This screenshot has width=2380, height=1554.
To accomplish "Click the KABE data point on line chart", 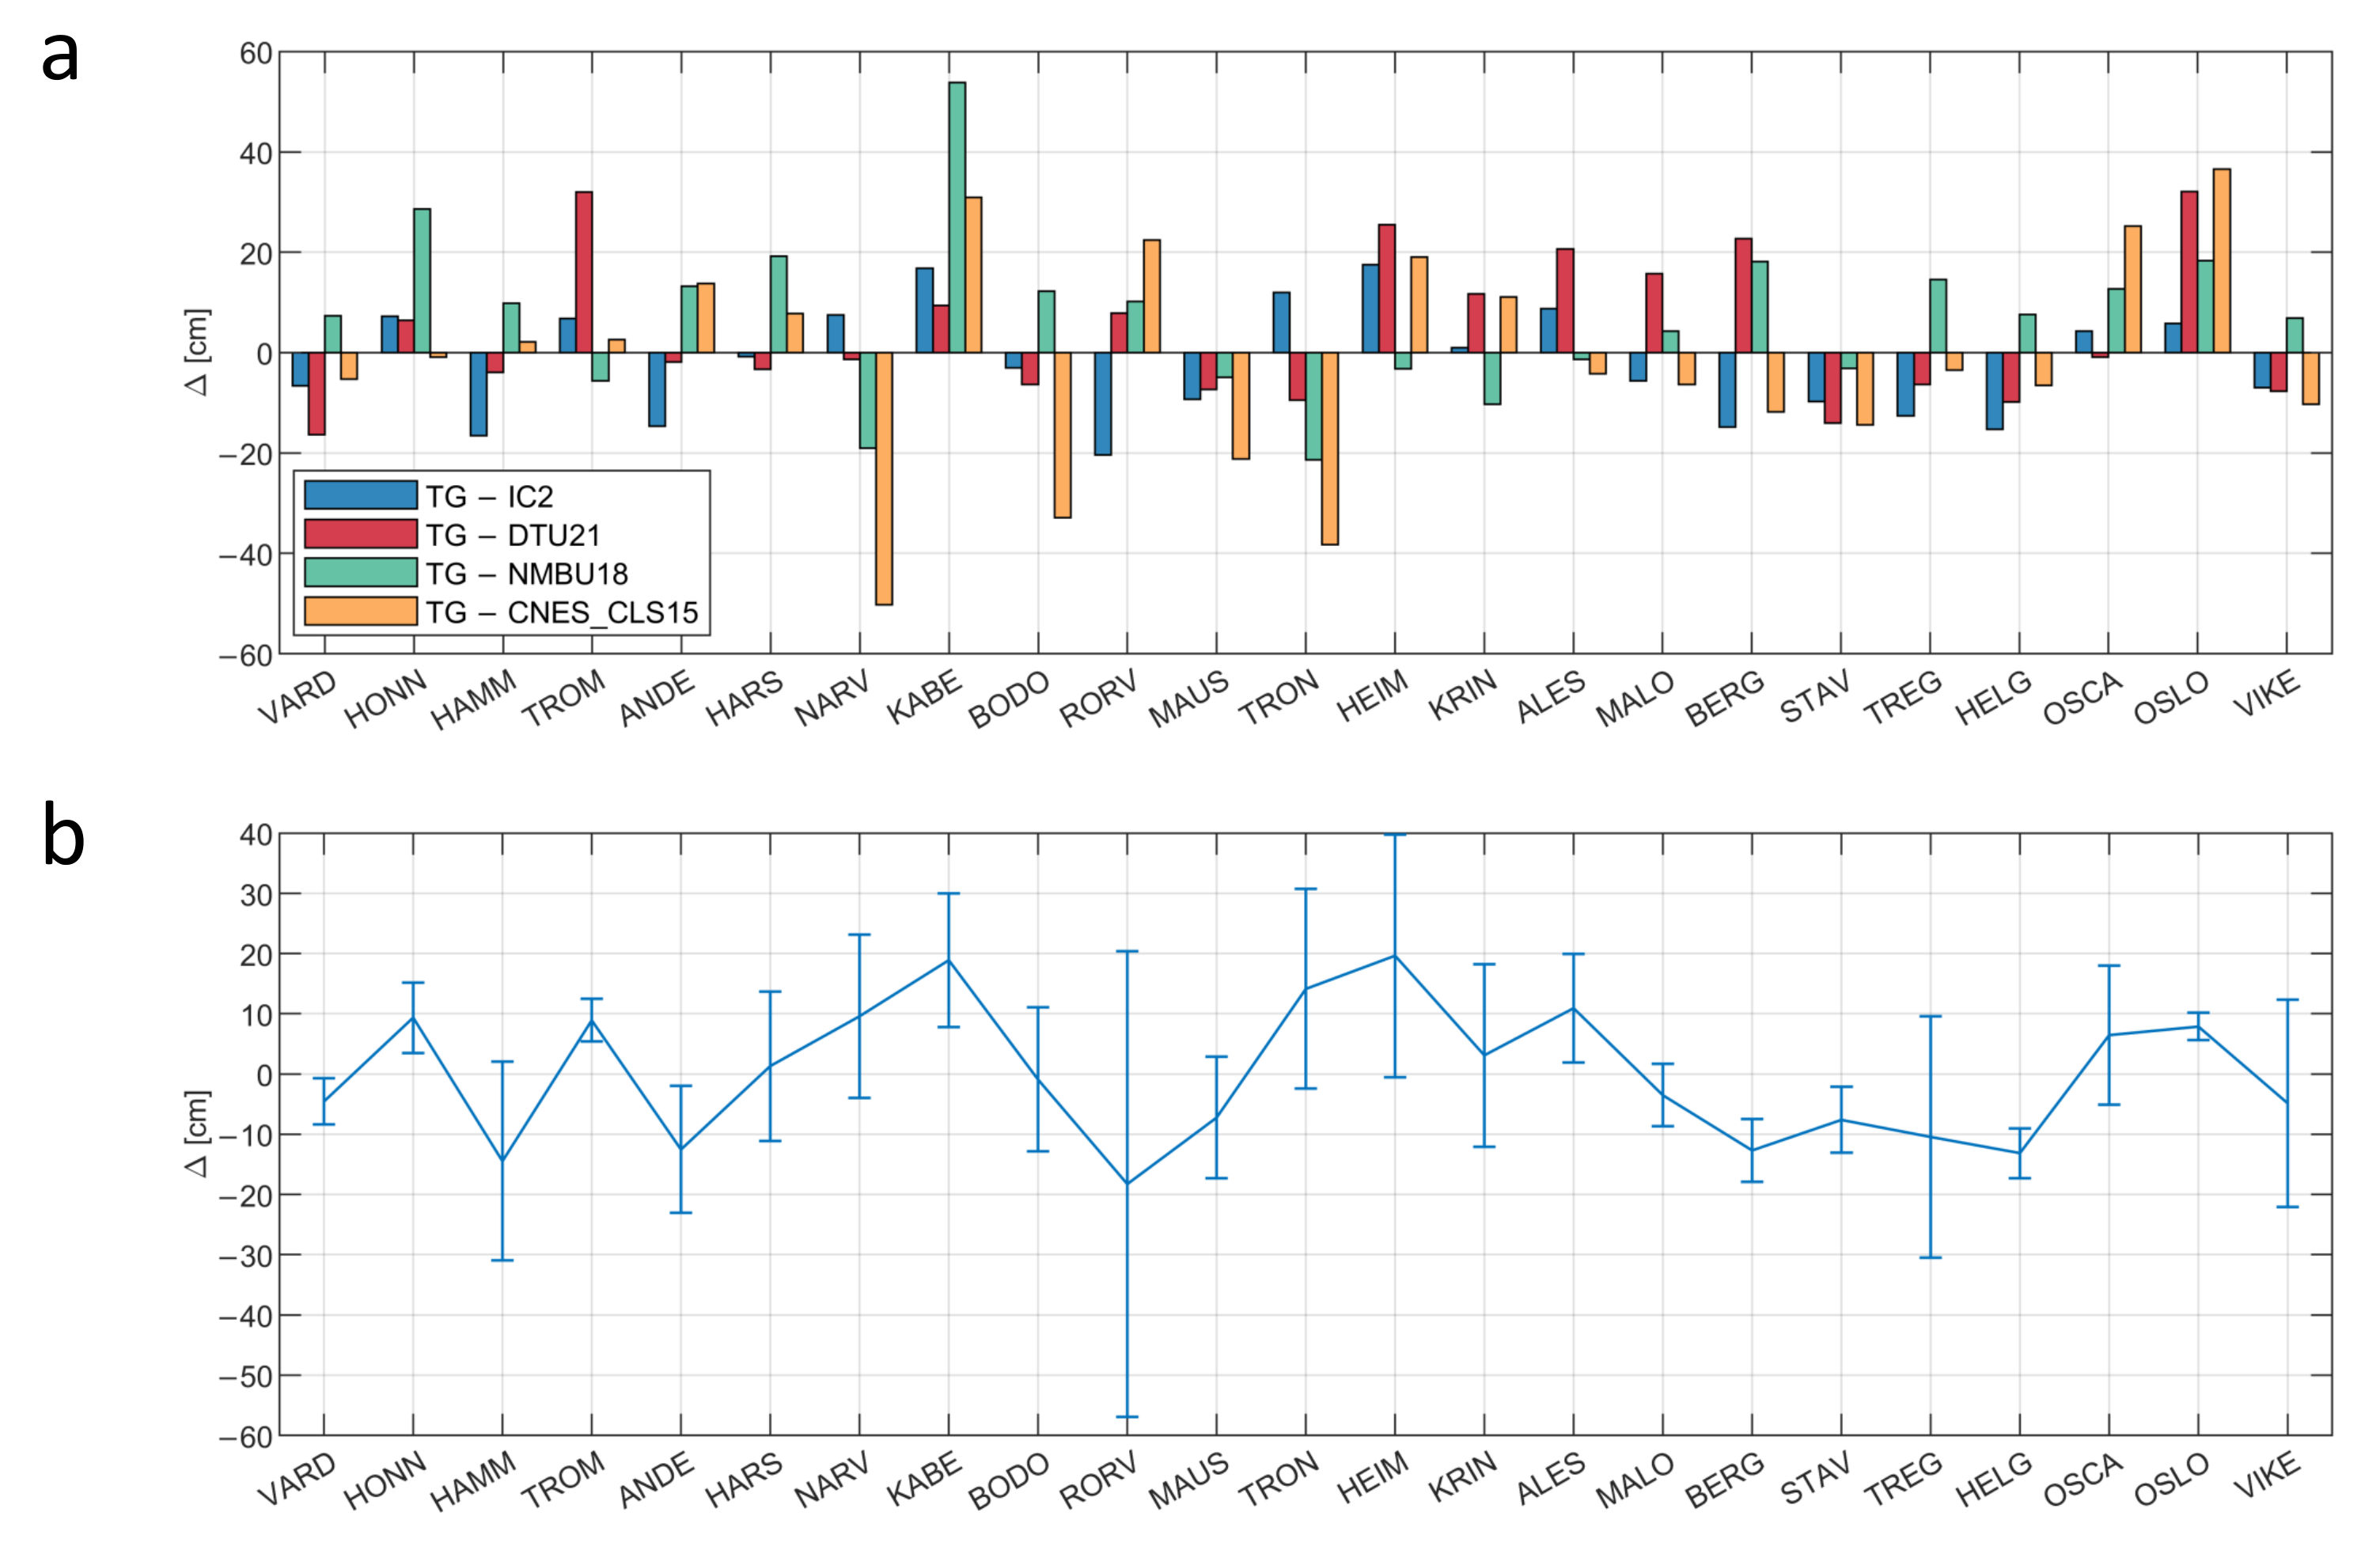I will pyautogui.click(x=948, y=960).
